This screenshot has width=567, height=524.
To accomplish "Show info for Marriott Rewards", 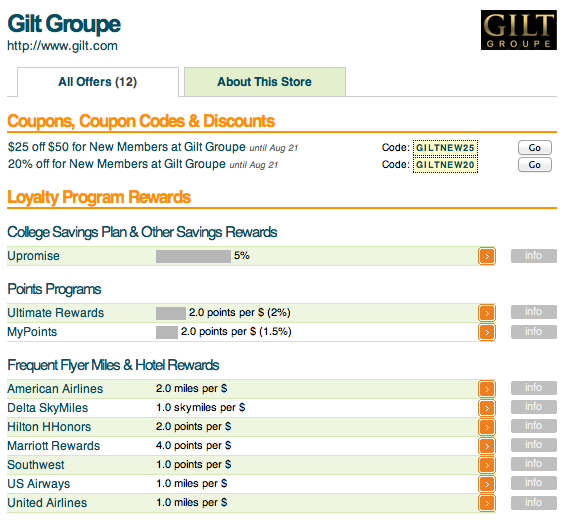I will [x=533, y=445].
